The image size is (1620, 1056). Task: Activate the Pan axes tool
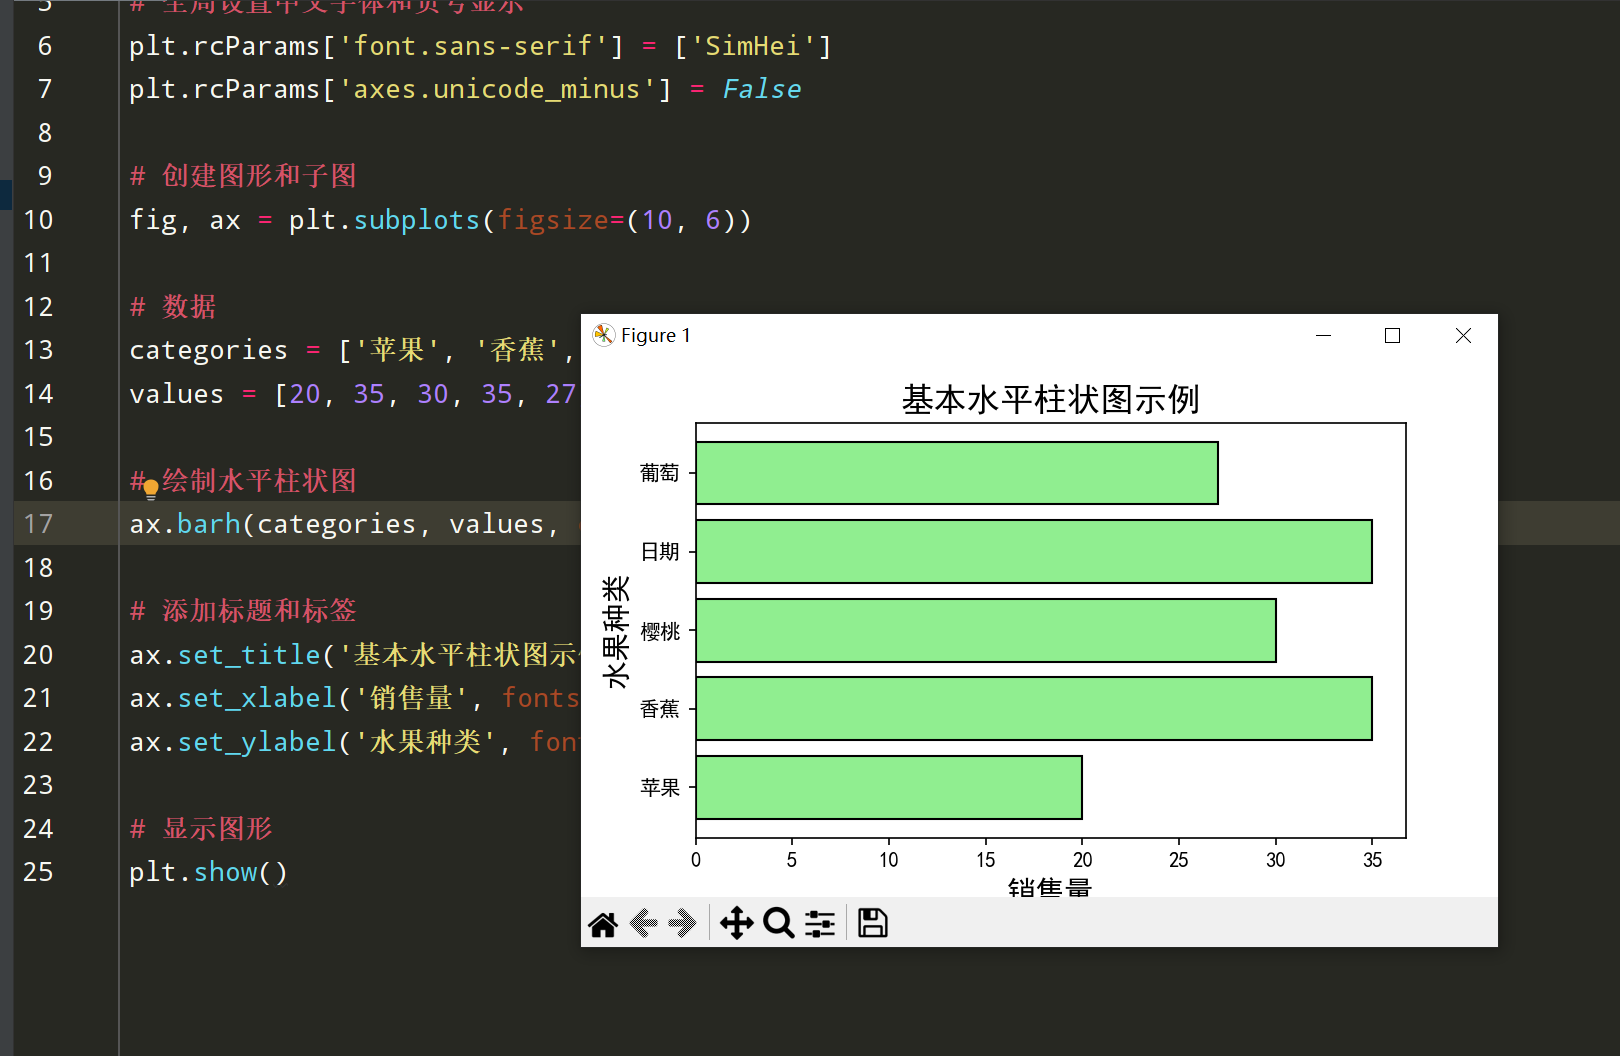(737, 923)
